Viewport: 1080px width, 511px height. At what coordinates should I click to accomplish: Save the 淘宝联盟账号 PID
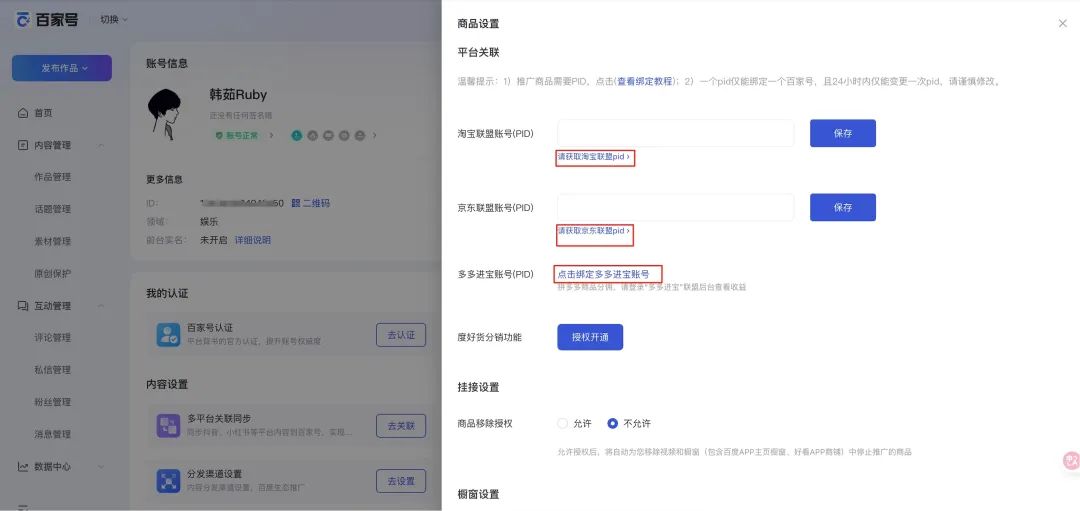[843, 134]
